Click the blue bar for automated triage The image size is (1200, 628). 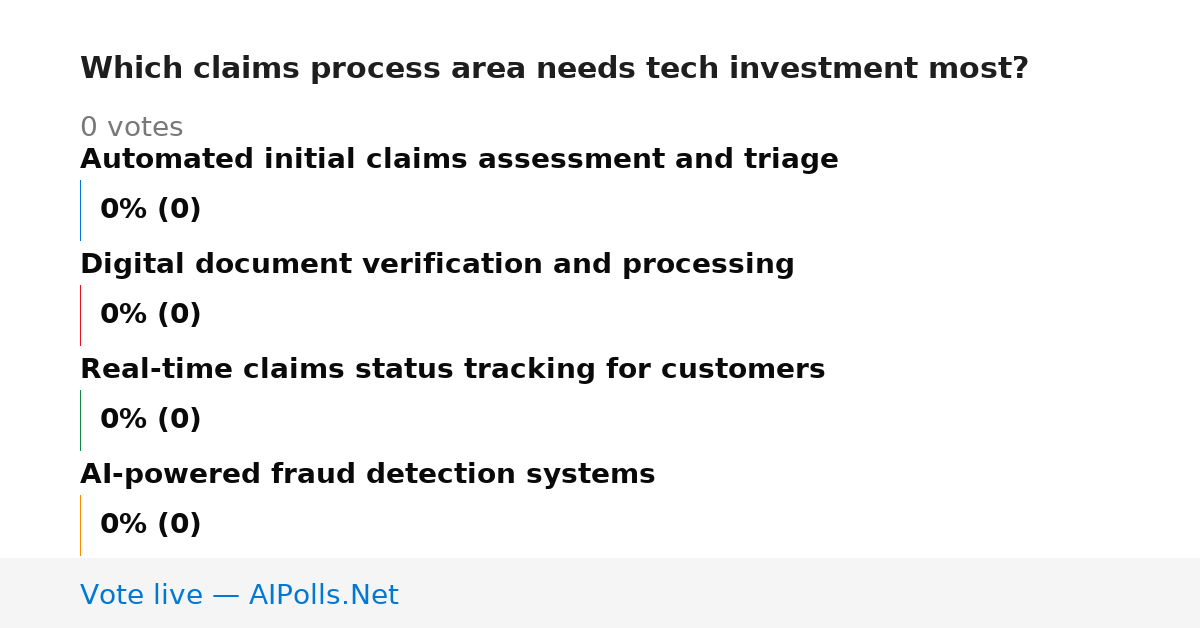click(81, 210)
